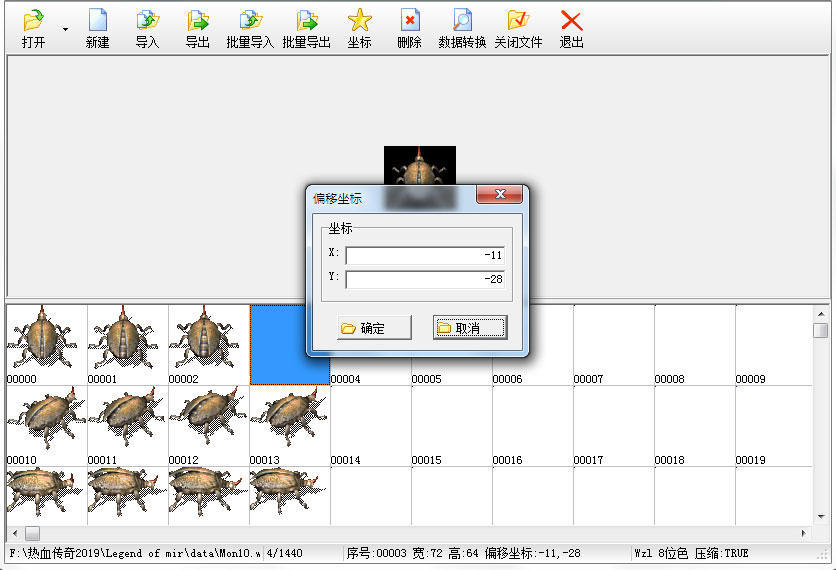
Task: Select beetle thumbnail 00012
Action: pos(208,420)
